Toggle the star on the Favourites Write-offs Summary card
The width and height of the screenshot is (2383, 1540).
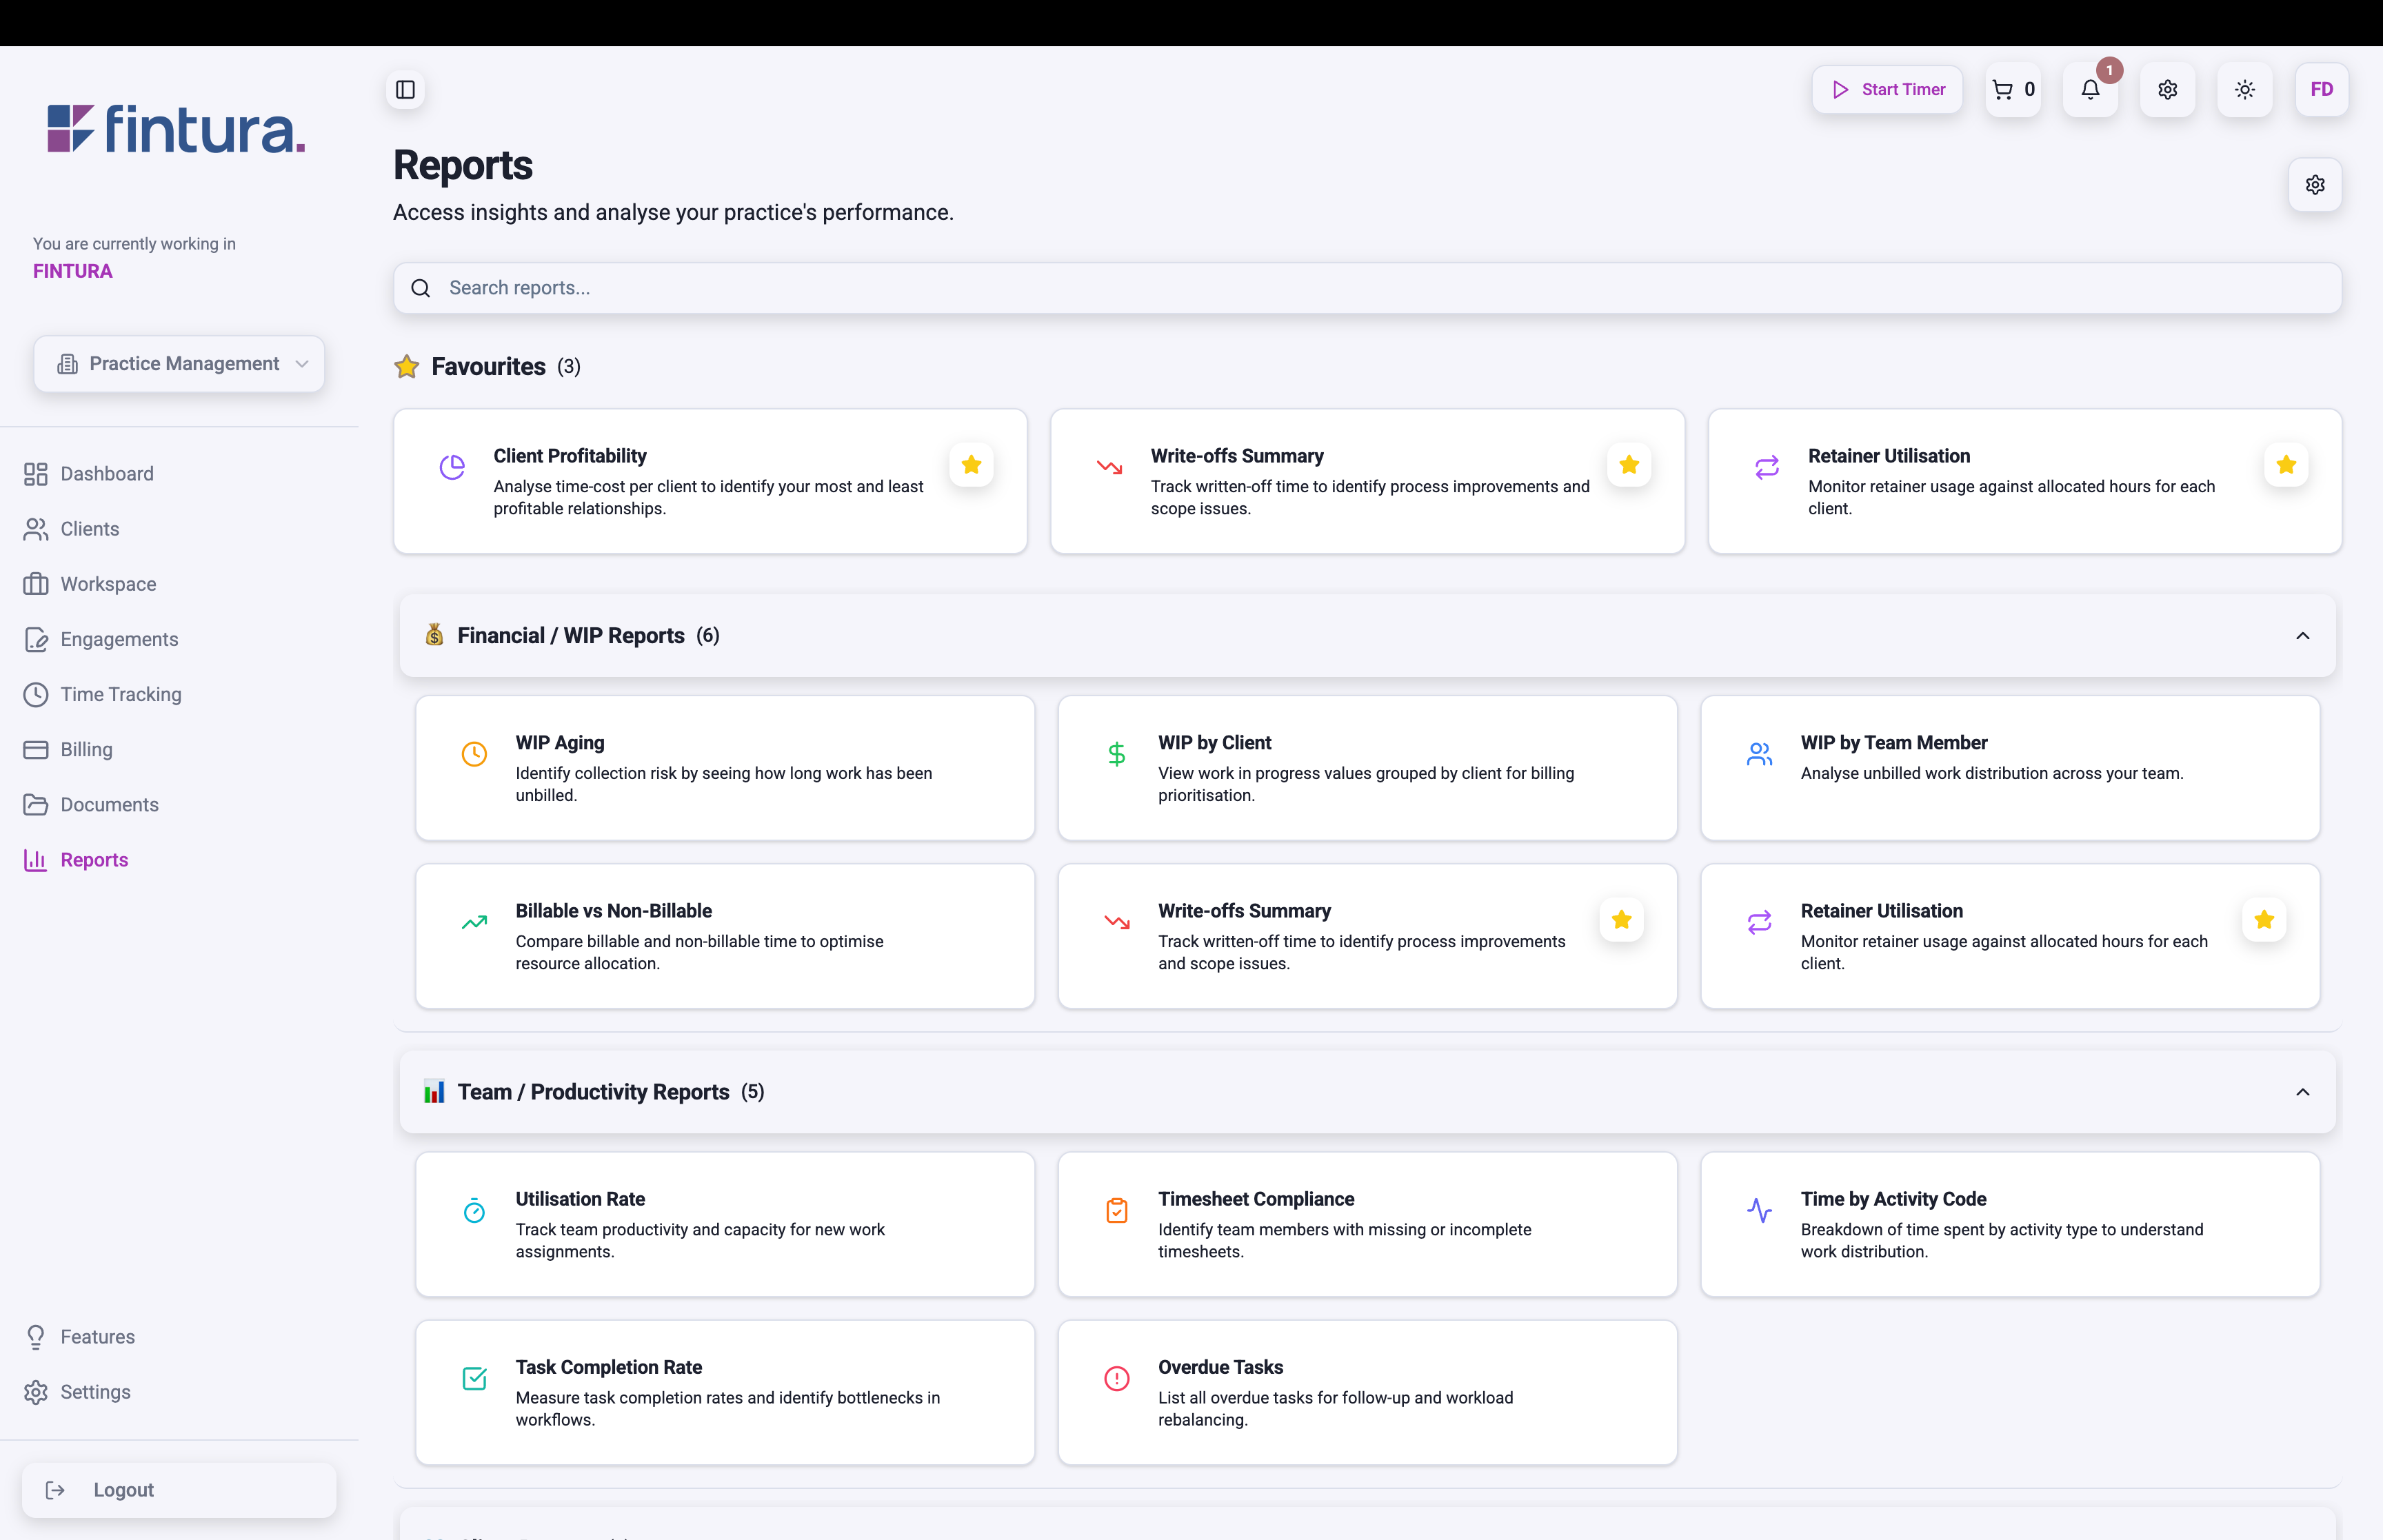point(1628,465)
